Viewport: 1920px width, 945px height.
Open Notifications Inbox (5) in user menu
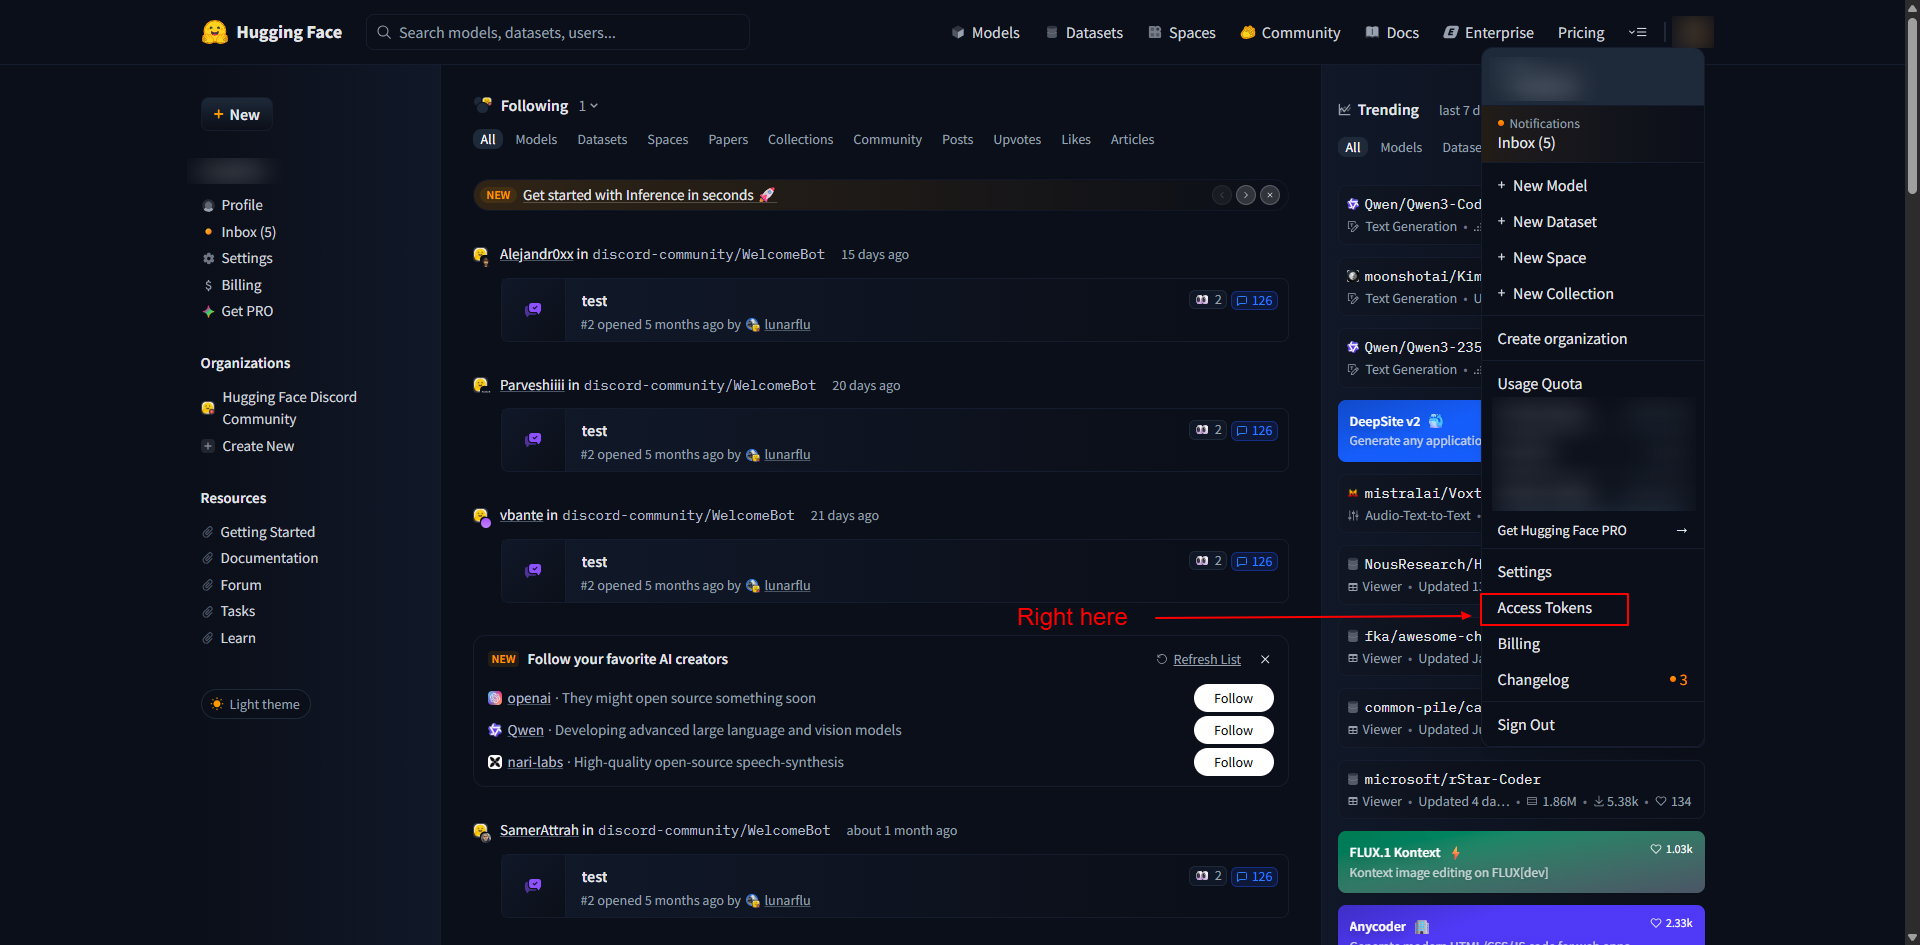[1593, 134]
